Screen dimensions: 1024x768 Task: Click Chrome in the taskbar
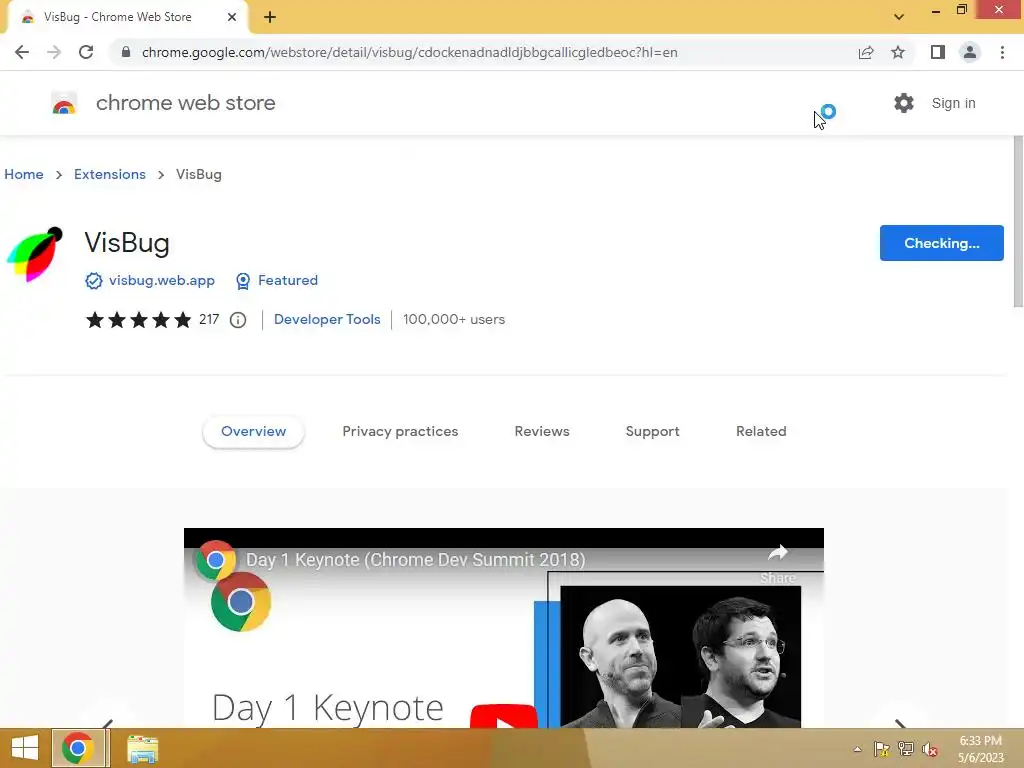point(78,748)
